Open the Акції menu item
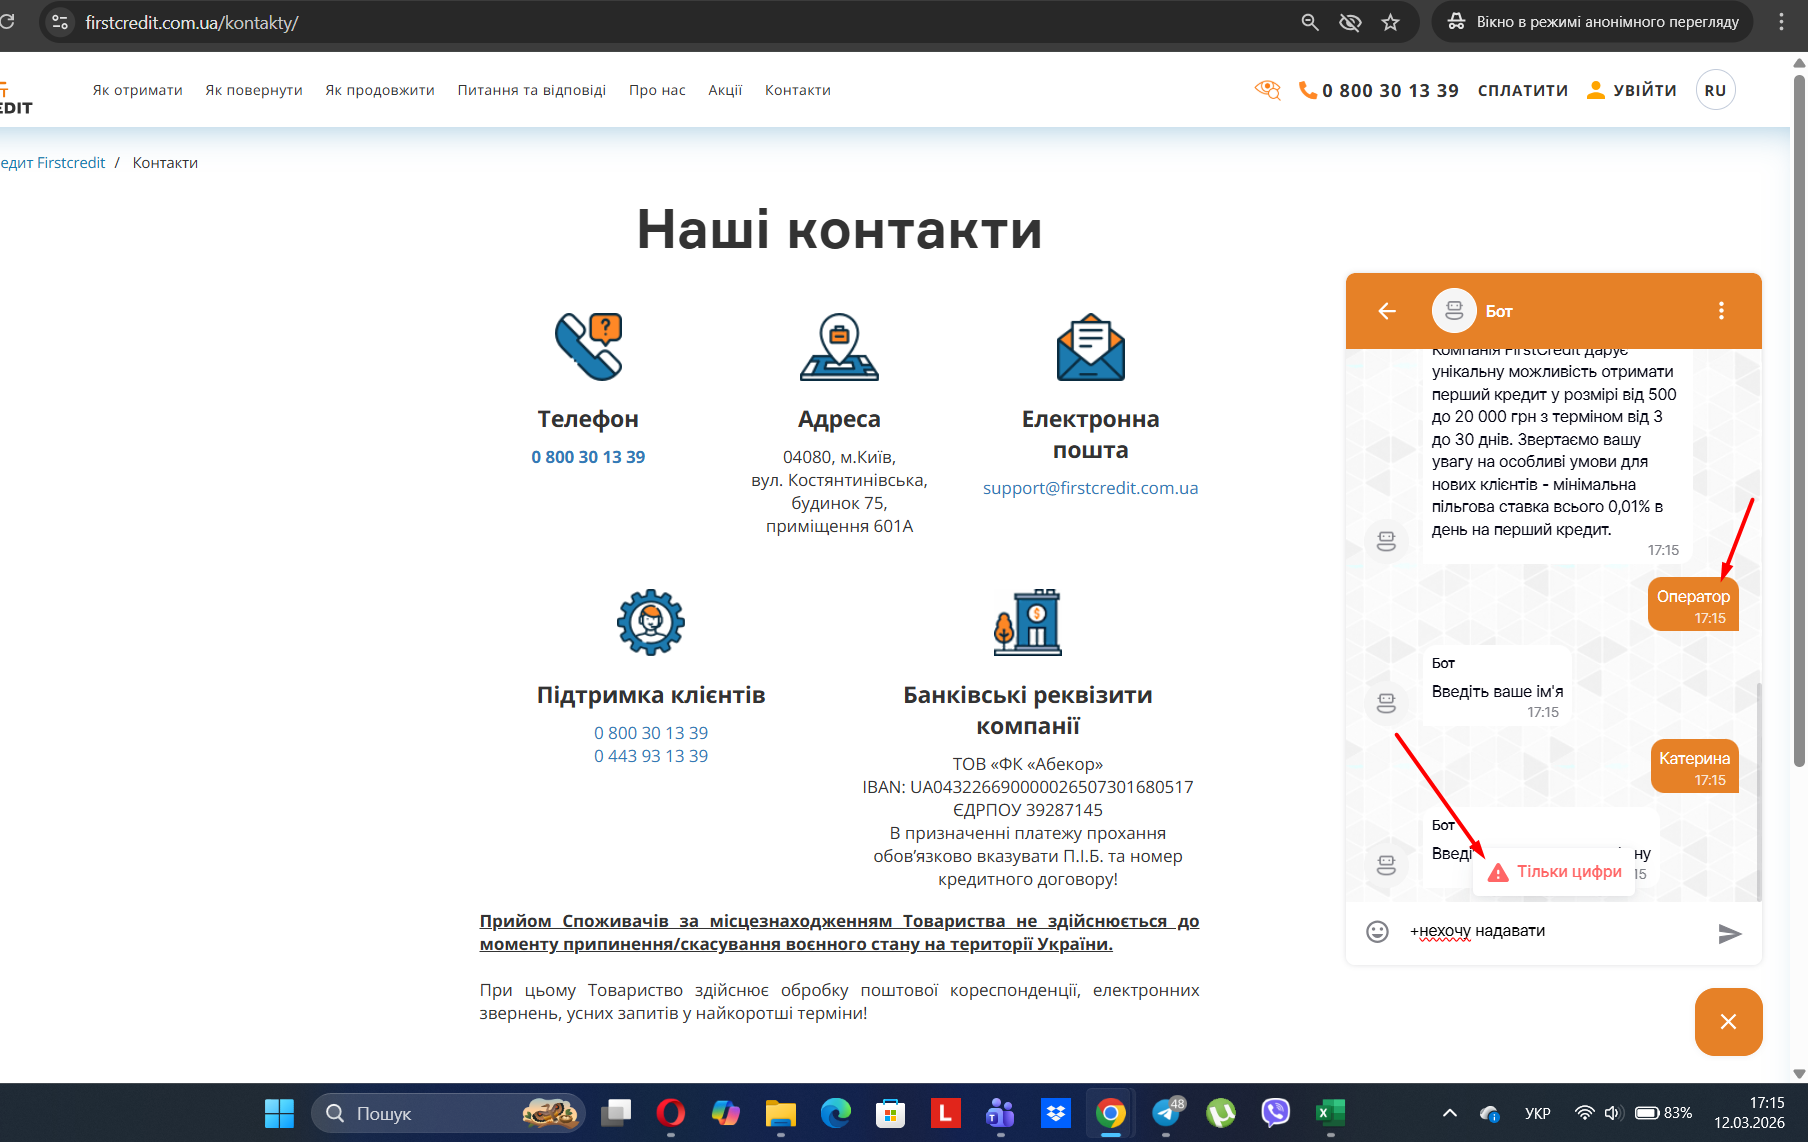The width and height of the screenshot is (1808, 1142). coord(725,90)
